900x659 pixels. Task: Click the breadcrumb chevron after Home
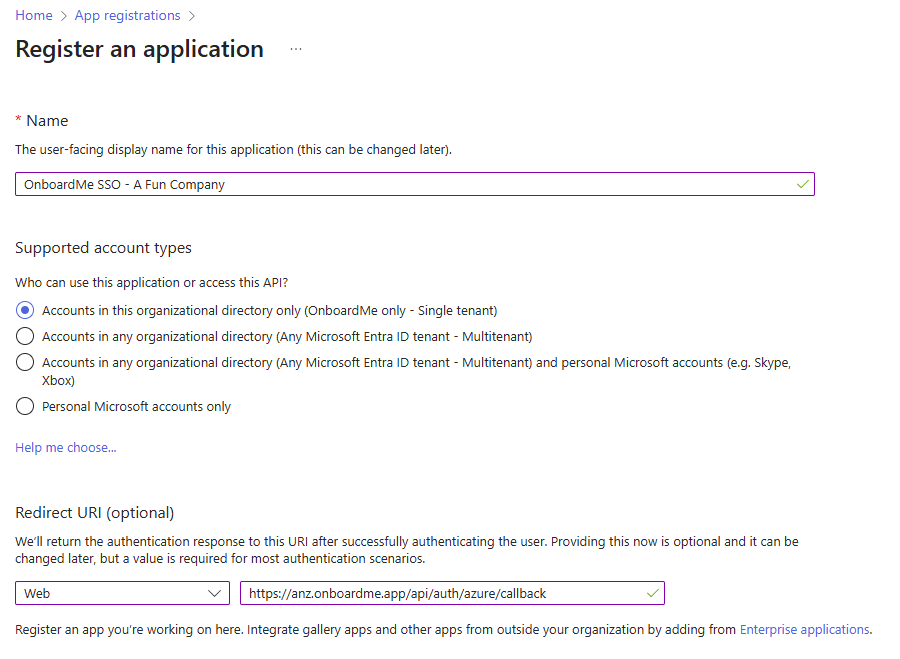64,16
